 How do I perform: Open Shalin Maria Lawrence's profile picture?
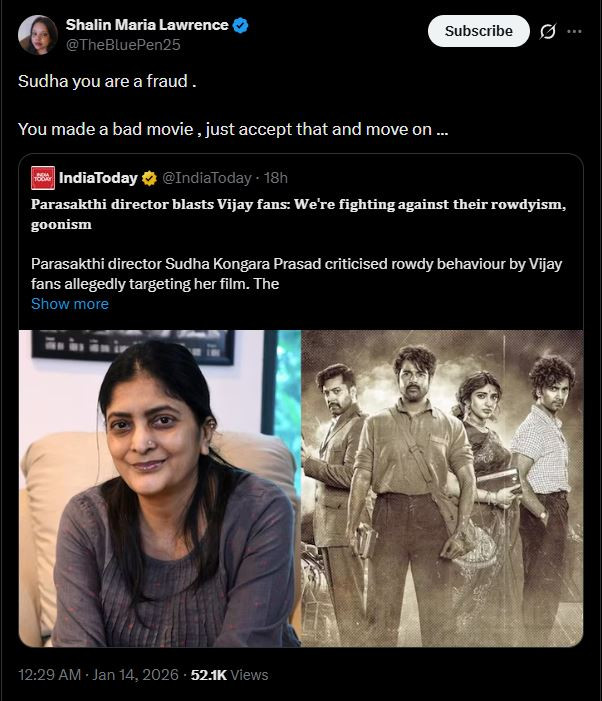pos(37,34)
